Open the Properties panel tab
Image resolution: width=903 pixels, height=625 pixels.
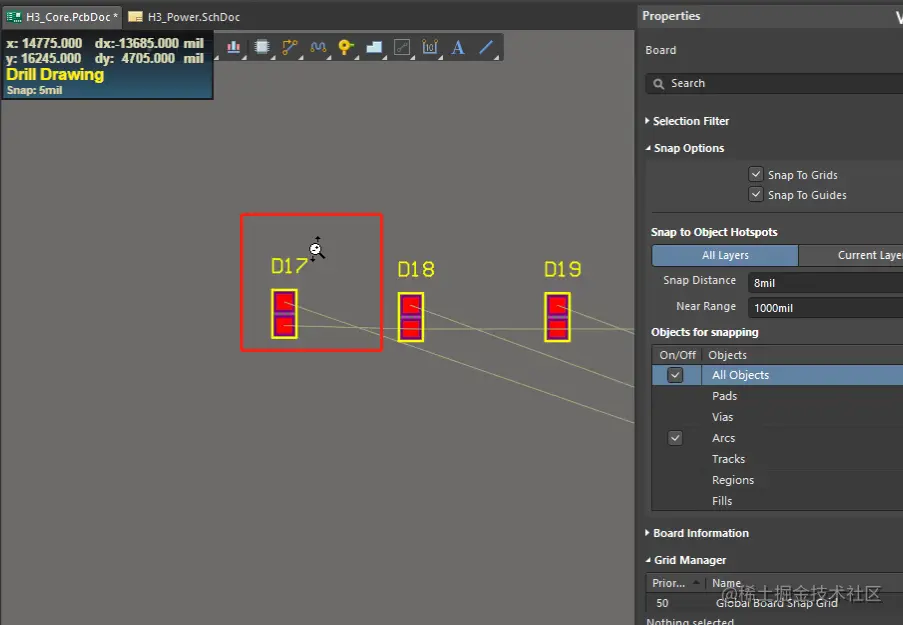671,16
